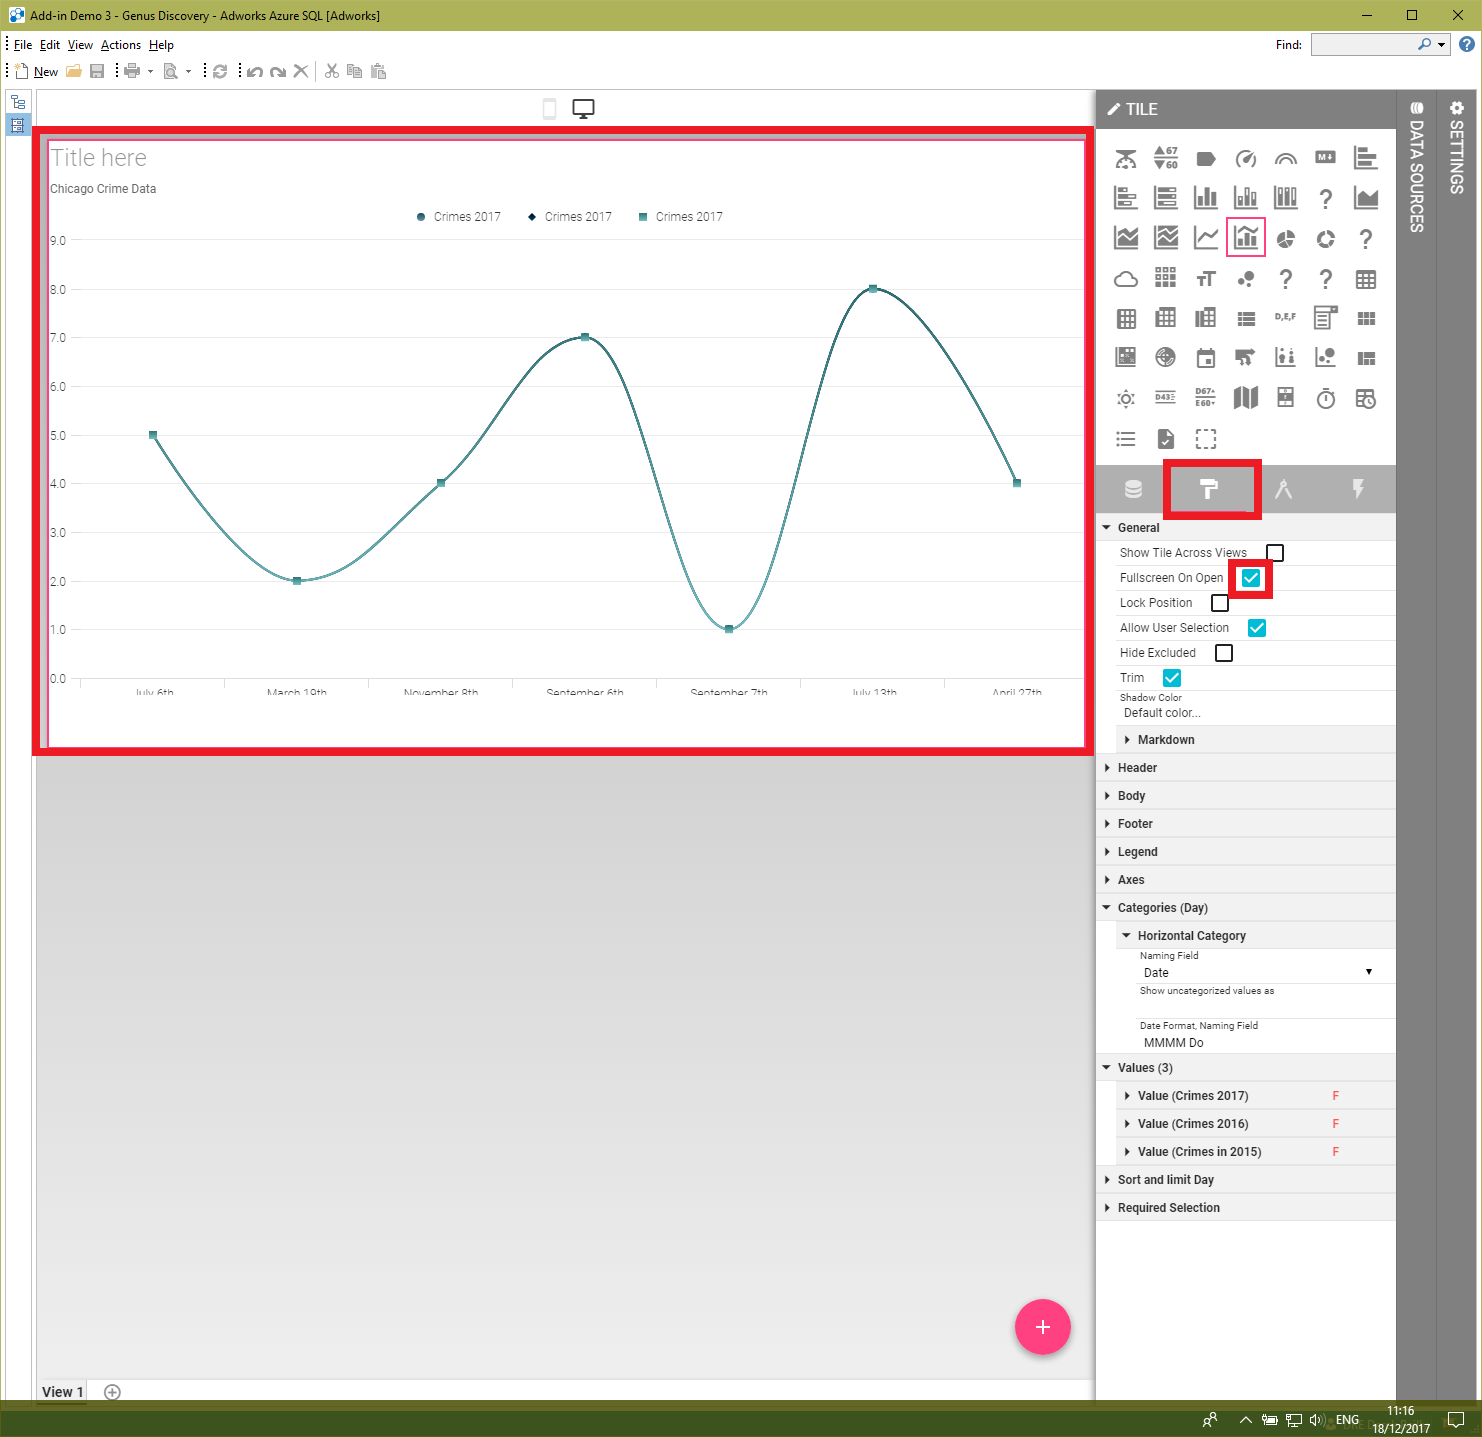Expand the Axes section
Viewport: 1482px width, 1437px height.
pos(1246,879)
